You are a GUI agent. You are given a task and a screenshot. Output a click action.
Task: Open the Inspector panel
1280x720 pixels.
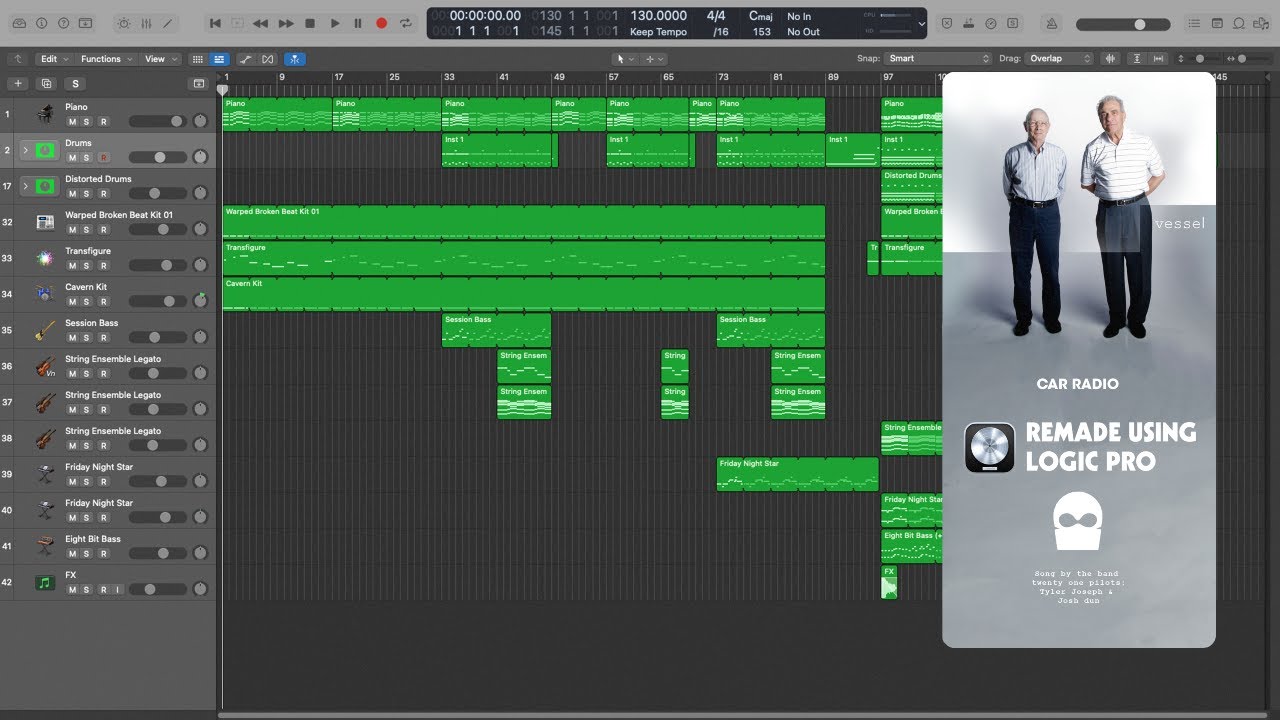coord(40,22)
